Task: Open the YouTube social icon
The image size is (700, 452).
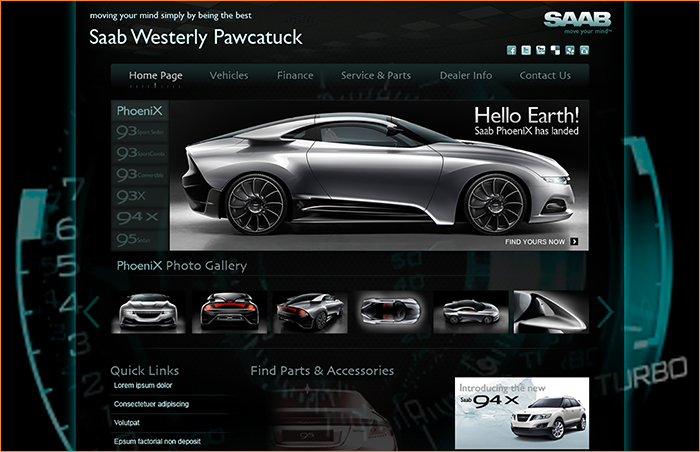Action: pyautogui.click(x=541, y=50)
